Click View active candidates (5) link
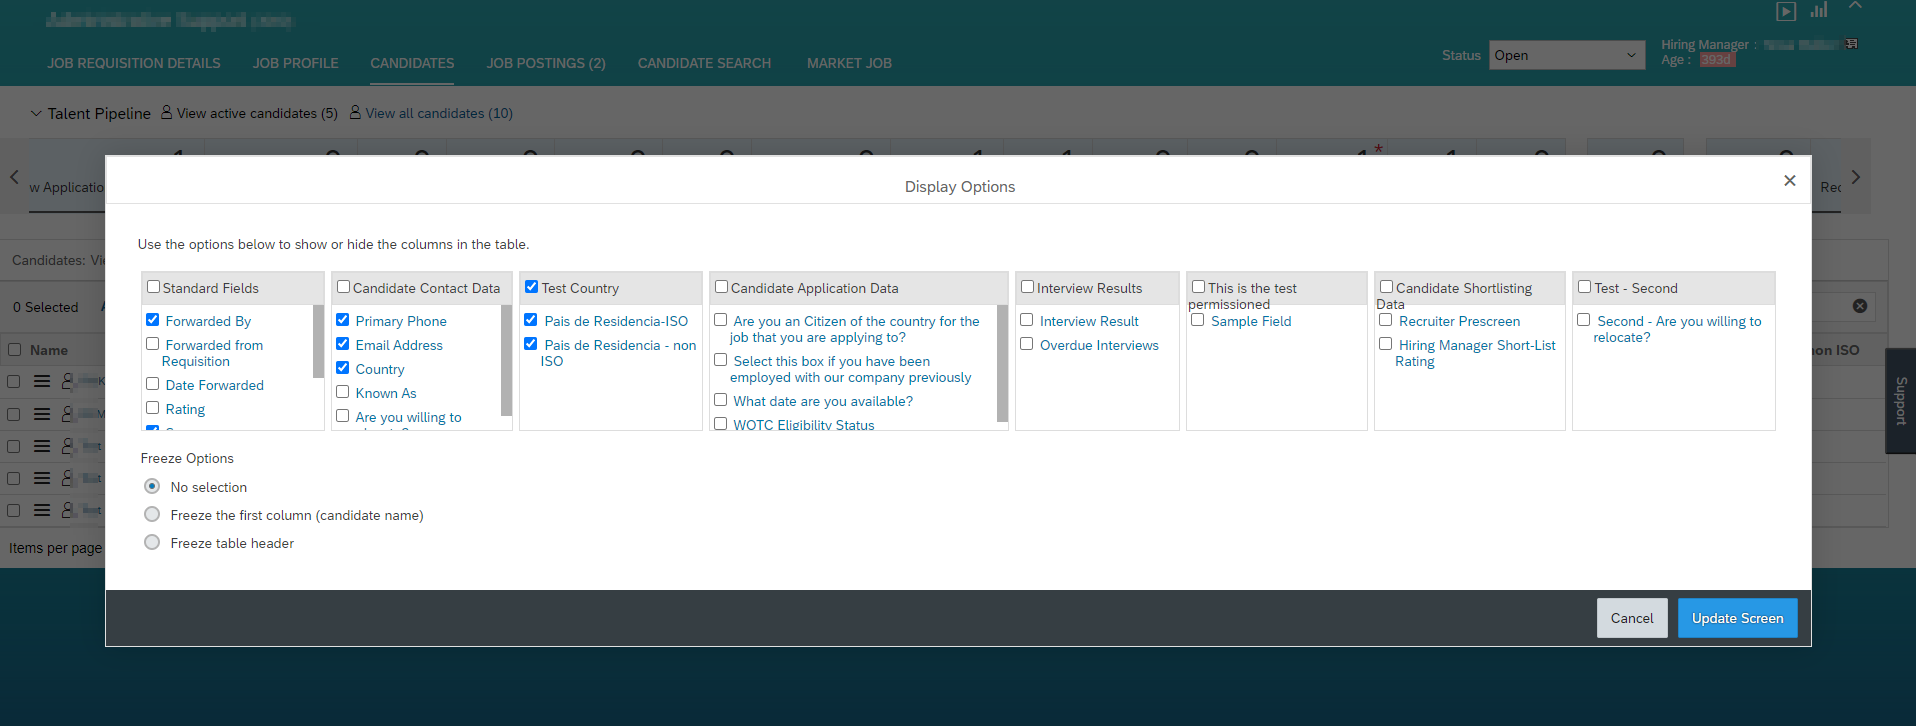This screenshot has height=726, width=1916. [257, 113]
